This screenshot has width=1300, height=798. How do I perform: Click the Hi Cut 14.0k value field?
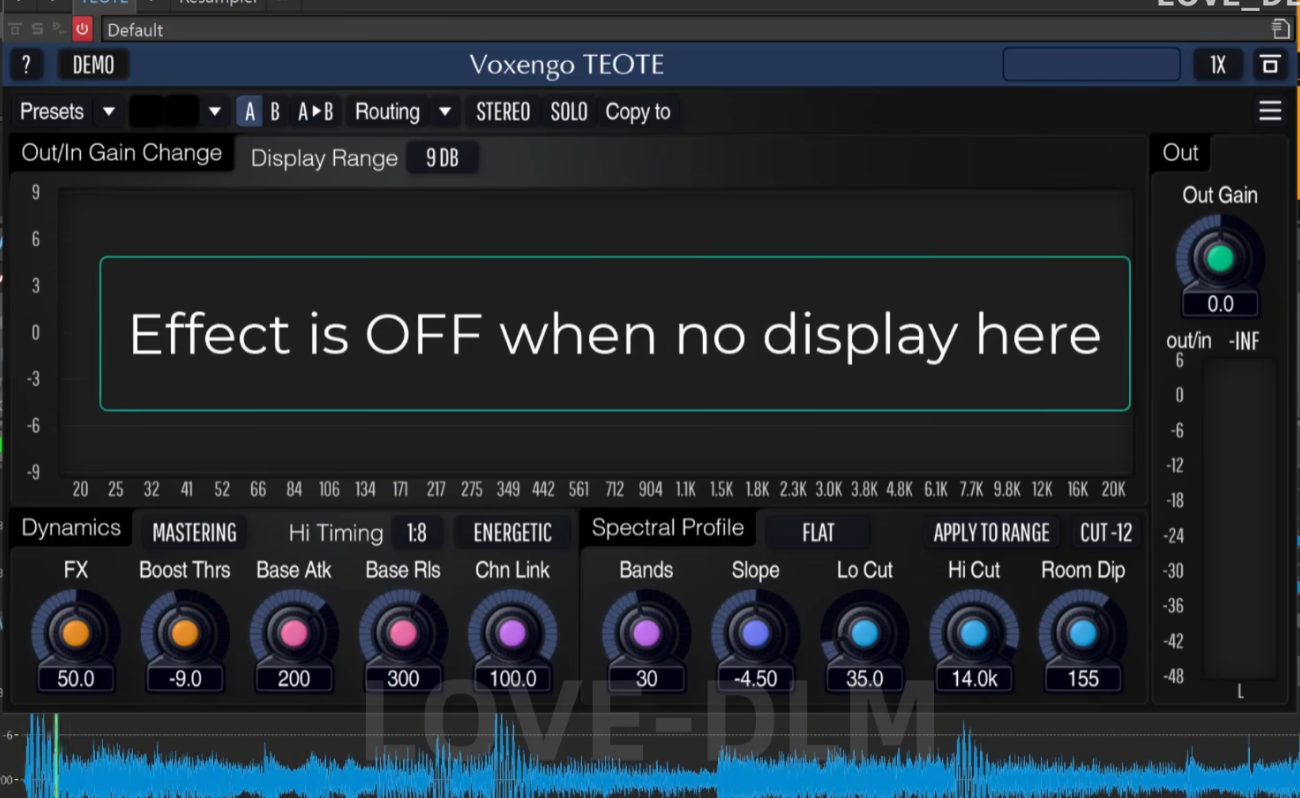pyautogui.click(x=974, y=679)
